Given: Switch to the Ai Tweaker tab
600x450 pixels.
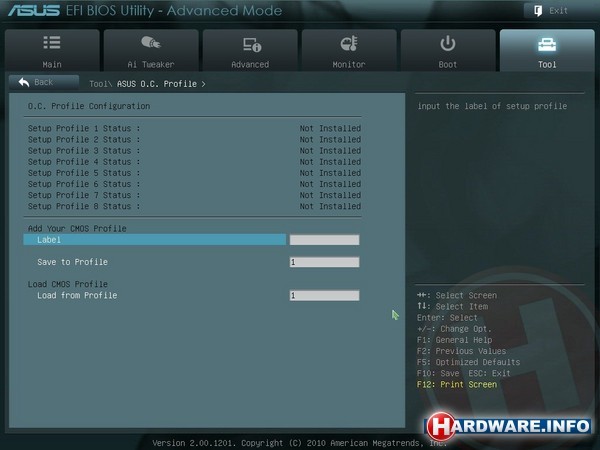Looking at the screenshot, I should pyautogui.click(x=151, y=51).
